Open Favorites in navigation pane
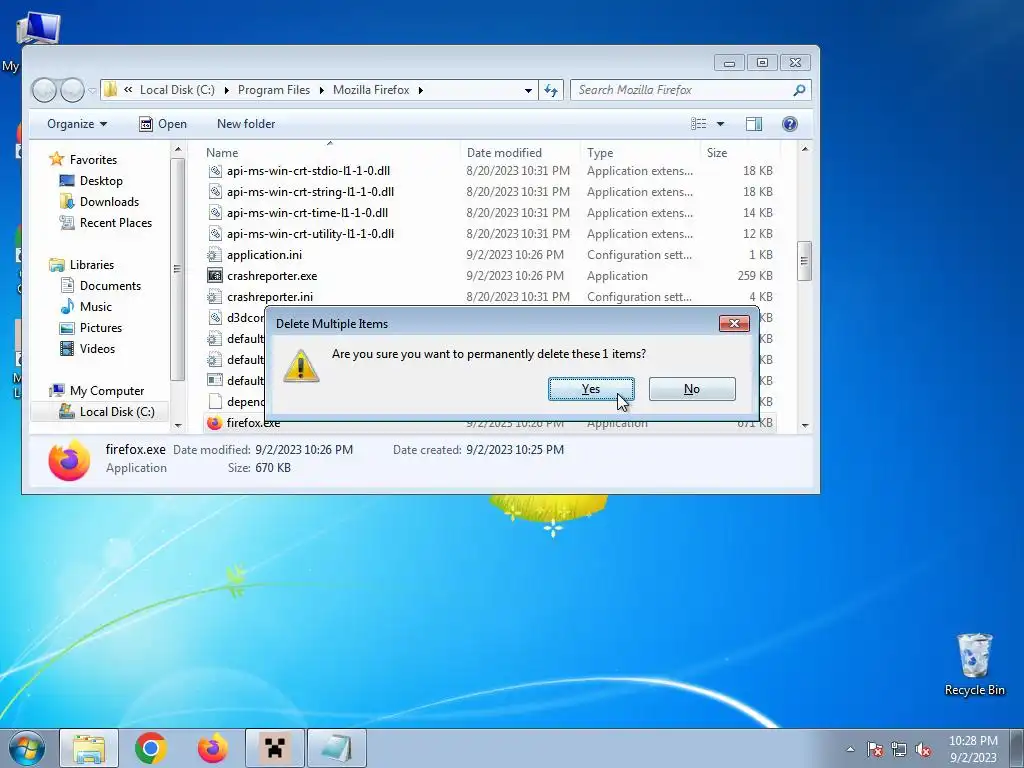1024x768 pixels. pyautogui.click(x=93, y=160)
